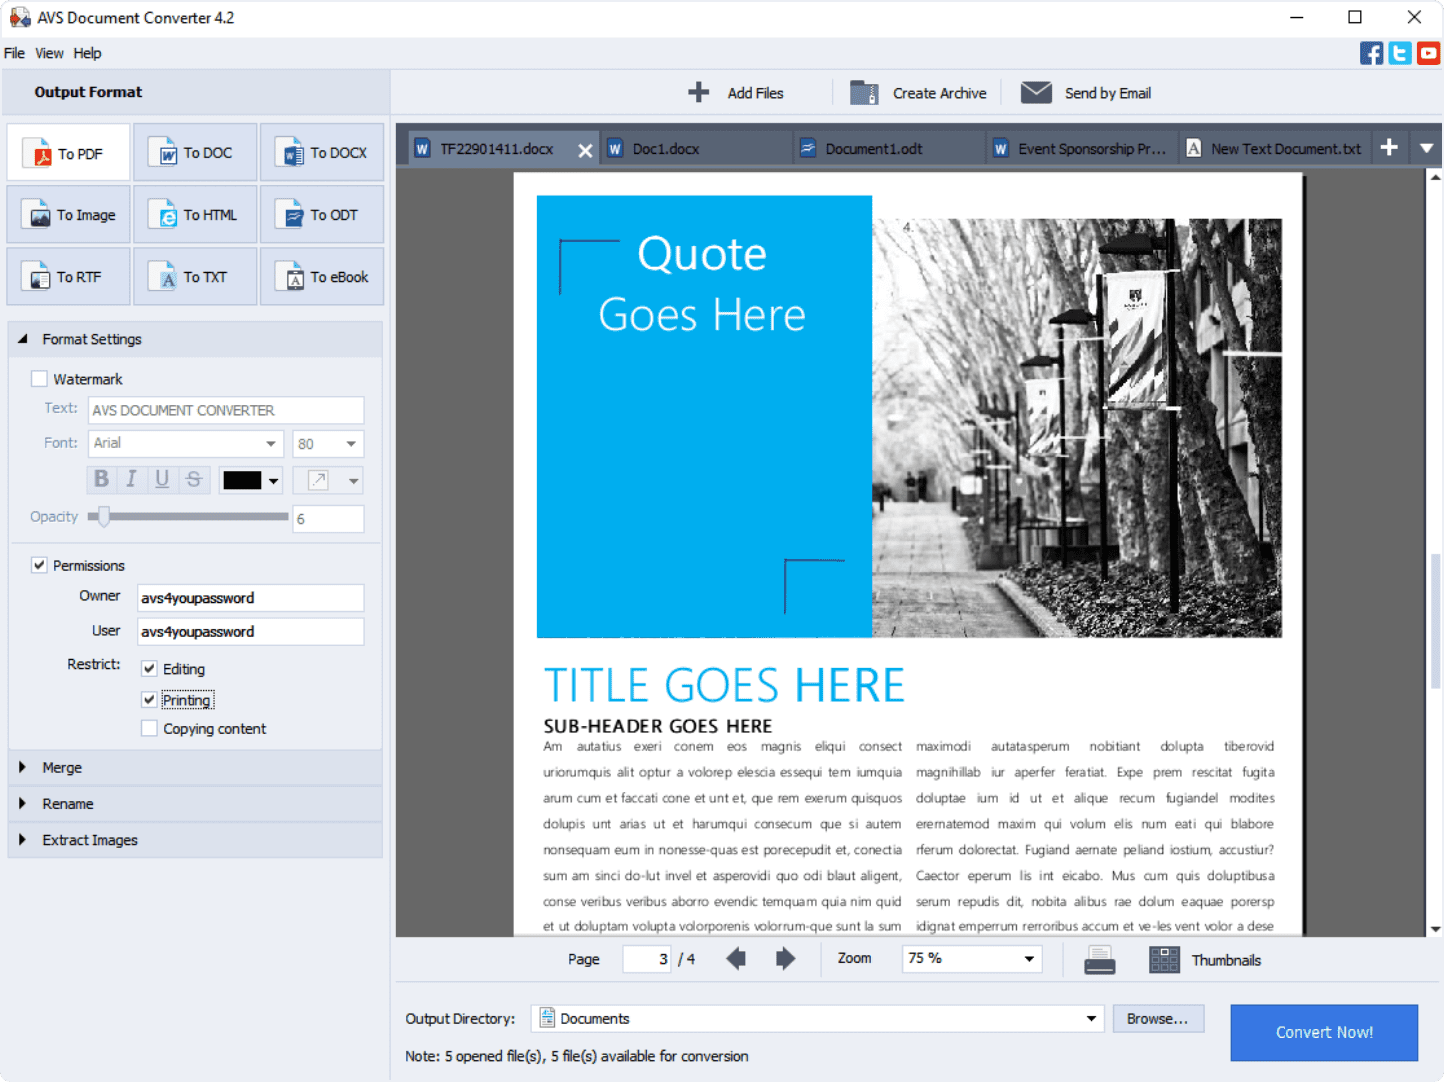Go to next page arrow
The width and height of the screenshot is (1444, 1082).
click(786, 959)
